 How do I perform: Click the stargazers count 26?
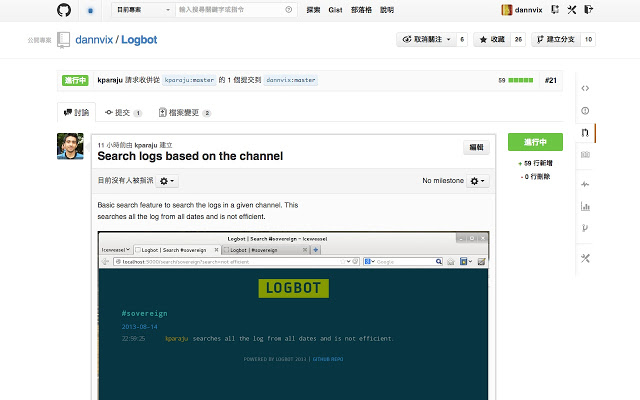tap(518, 40)
